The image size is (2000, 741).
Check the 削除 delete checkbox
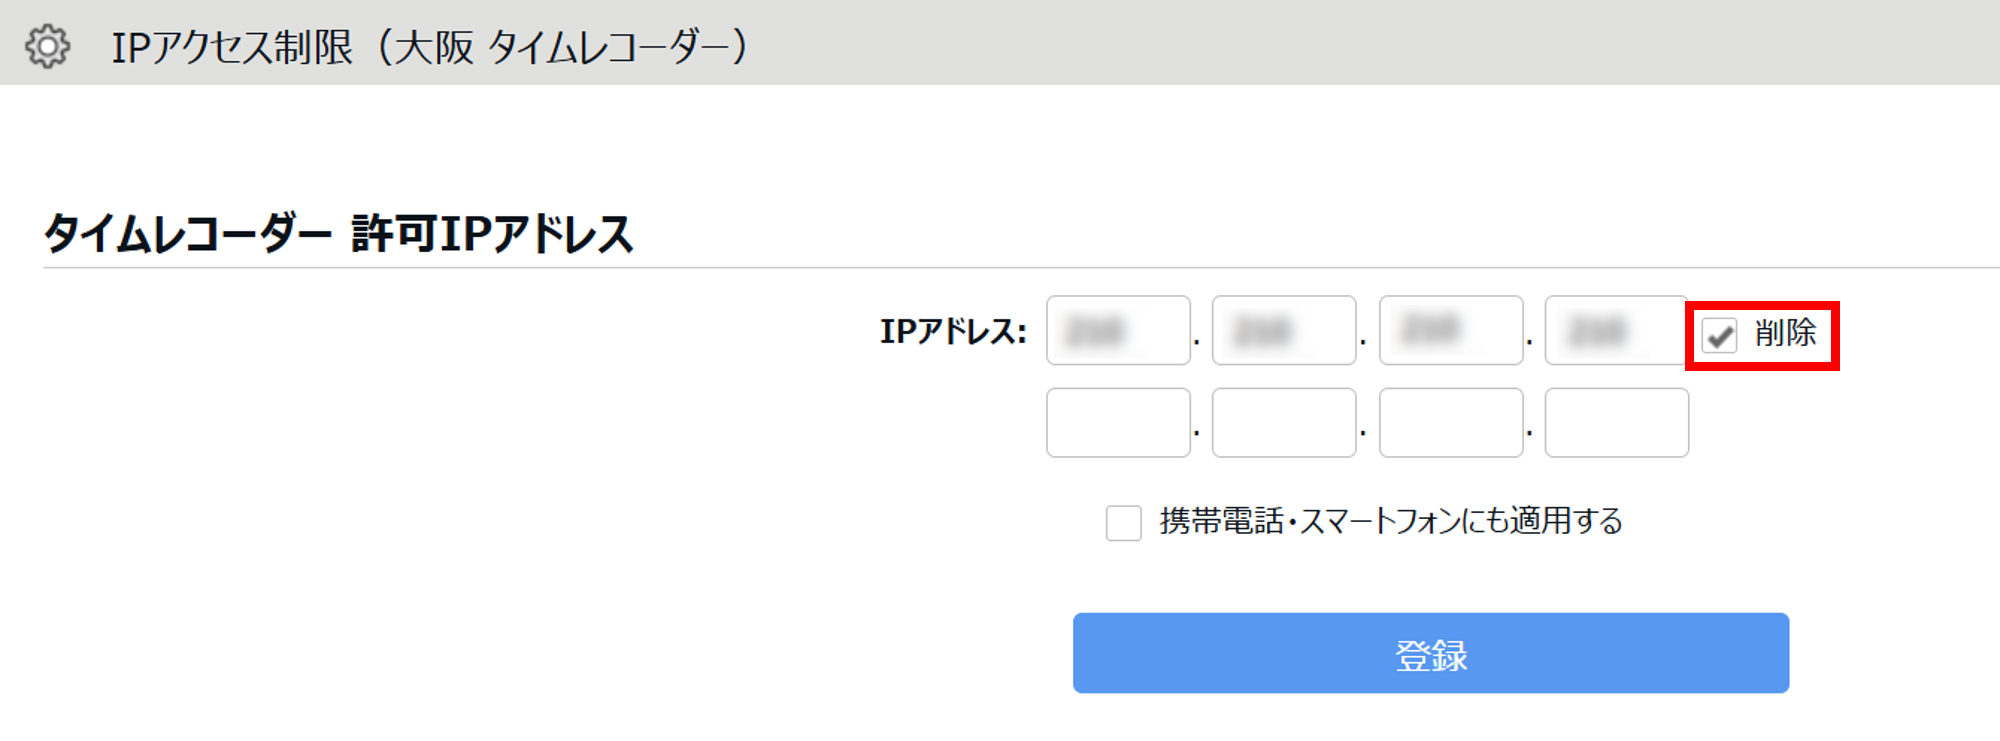pos(1720,335)
